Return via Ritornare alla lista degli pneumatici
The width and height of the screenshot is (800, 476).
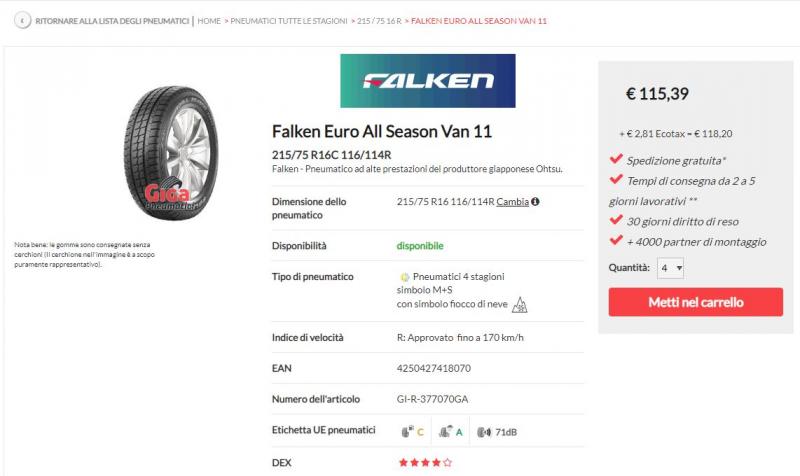(x=112, y=21)
